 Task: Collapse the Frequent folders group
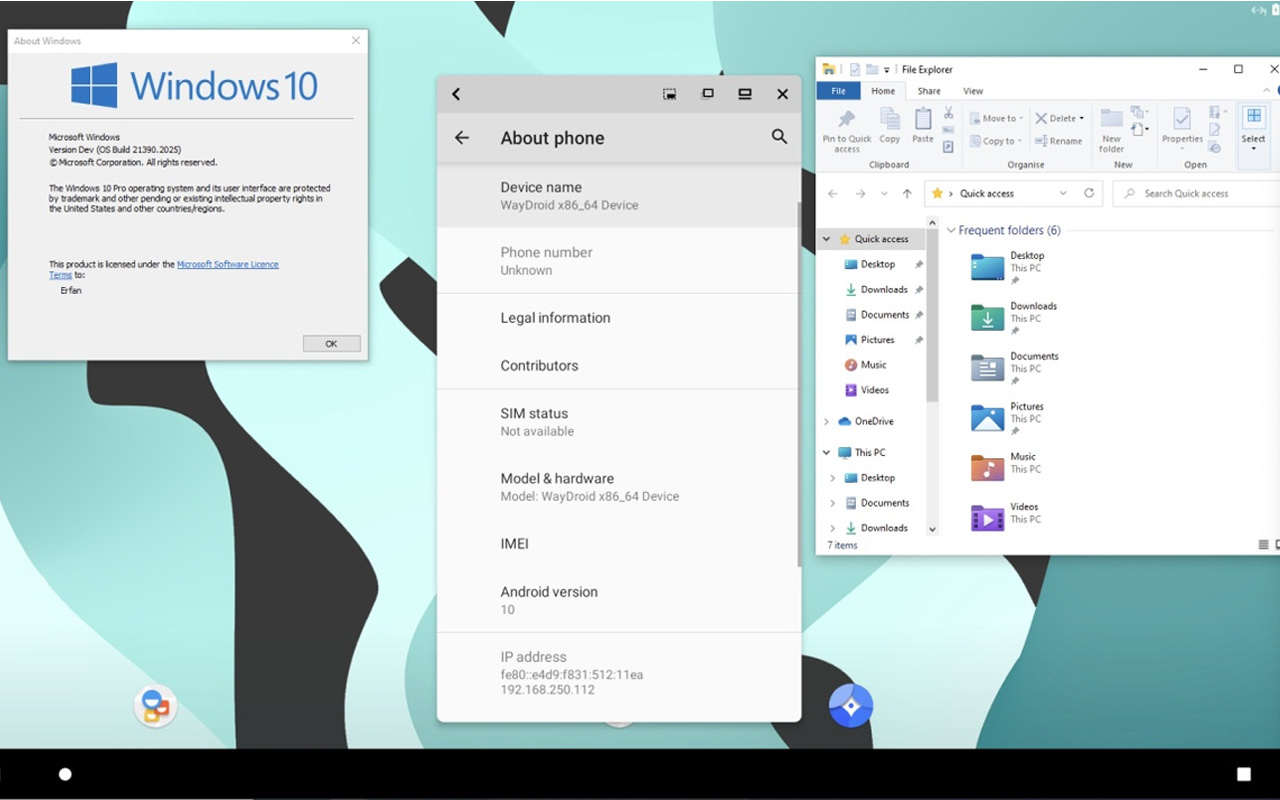tap(950, 230)
